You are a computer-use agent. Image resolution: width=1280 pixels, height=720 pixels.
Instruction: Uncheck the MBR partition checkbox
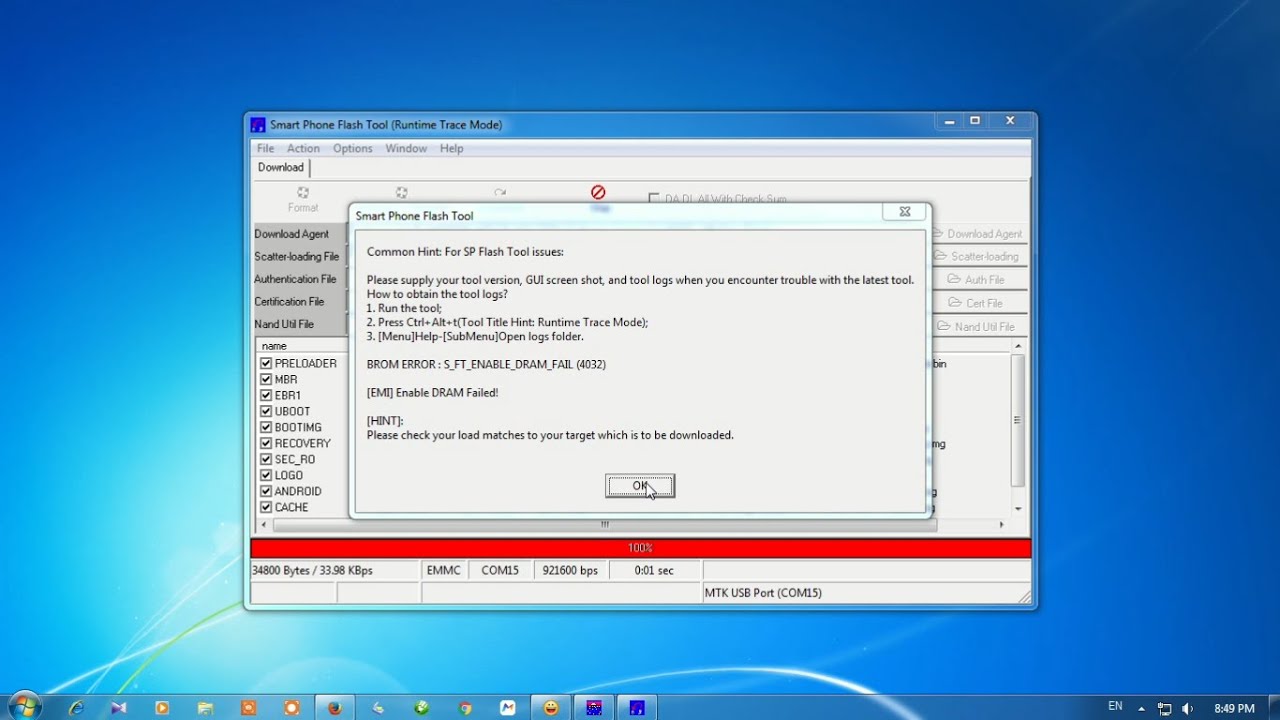(266, 379)
